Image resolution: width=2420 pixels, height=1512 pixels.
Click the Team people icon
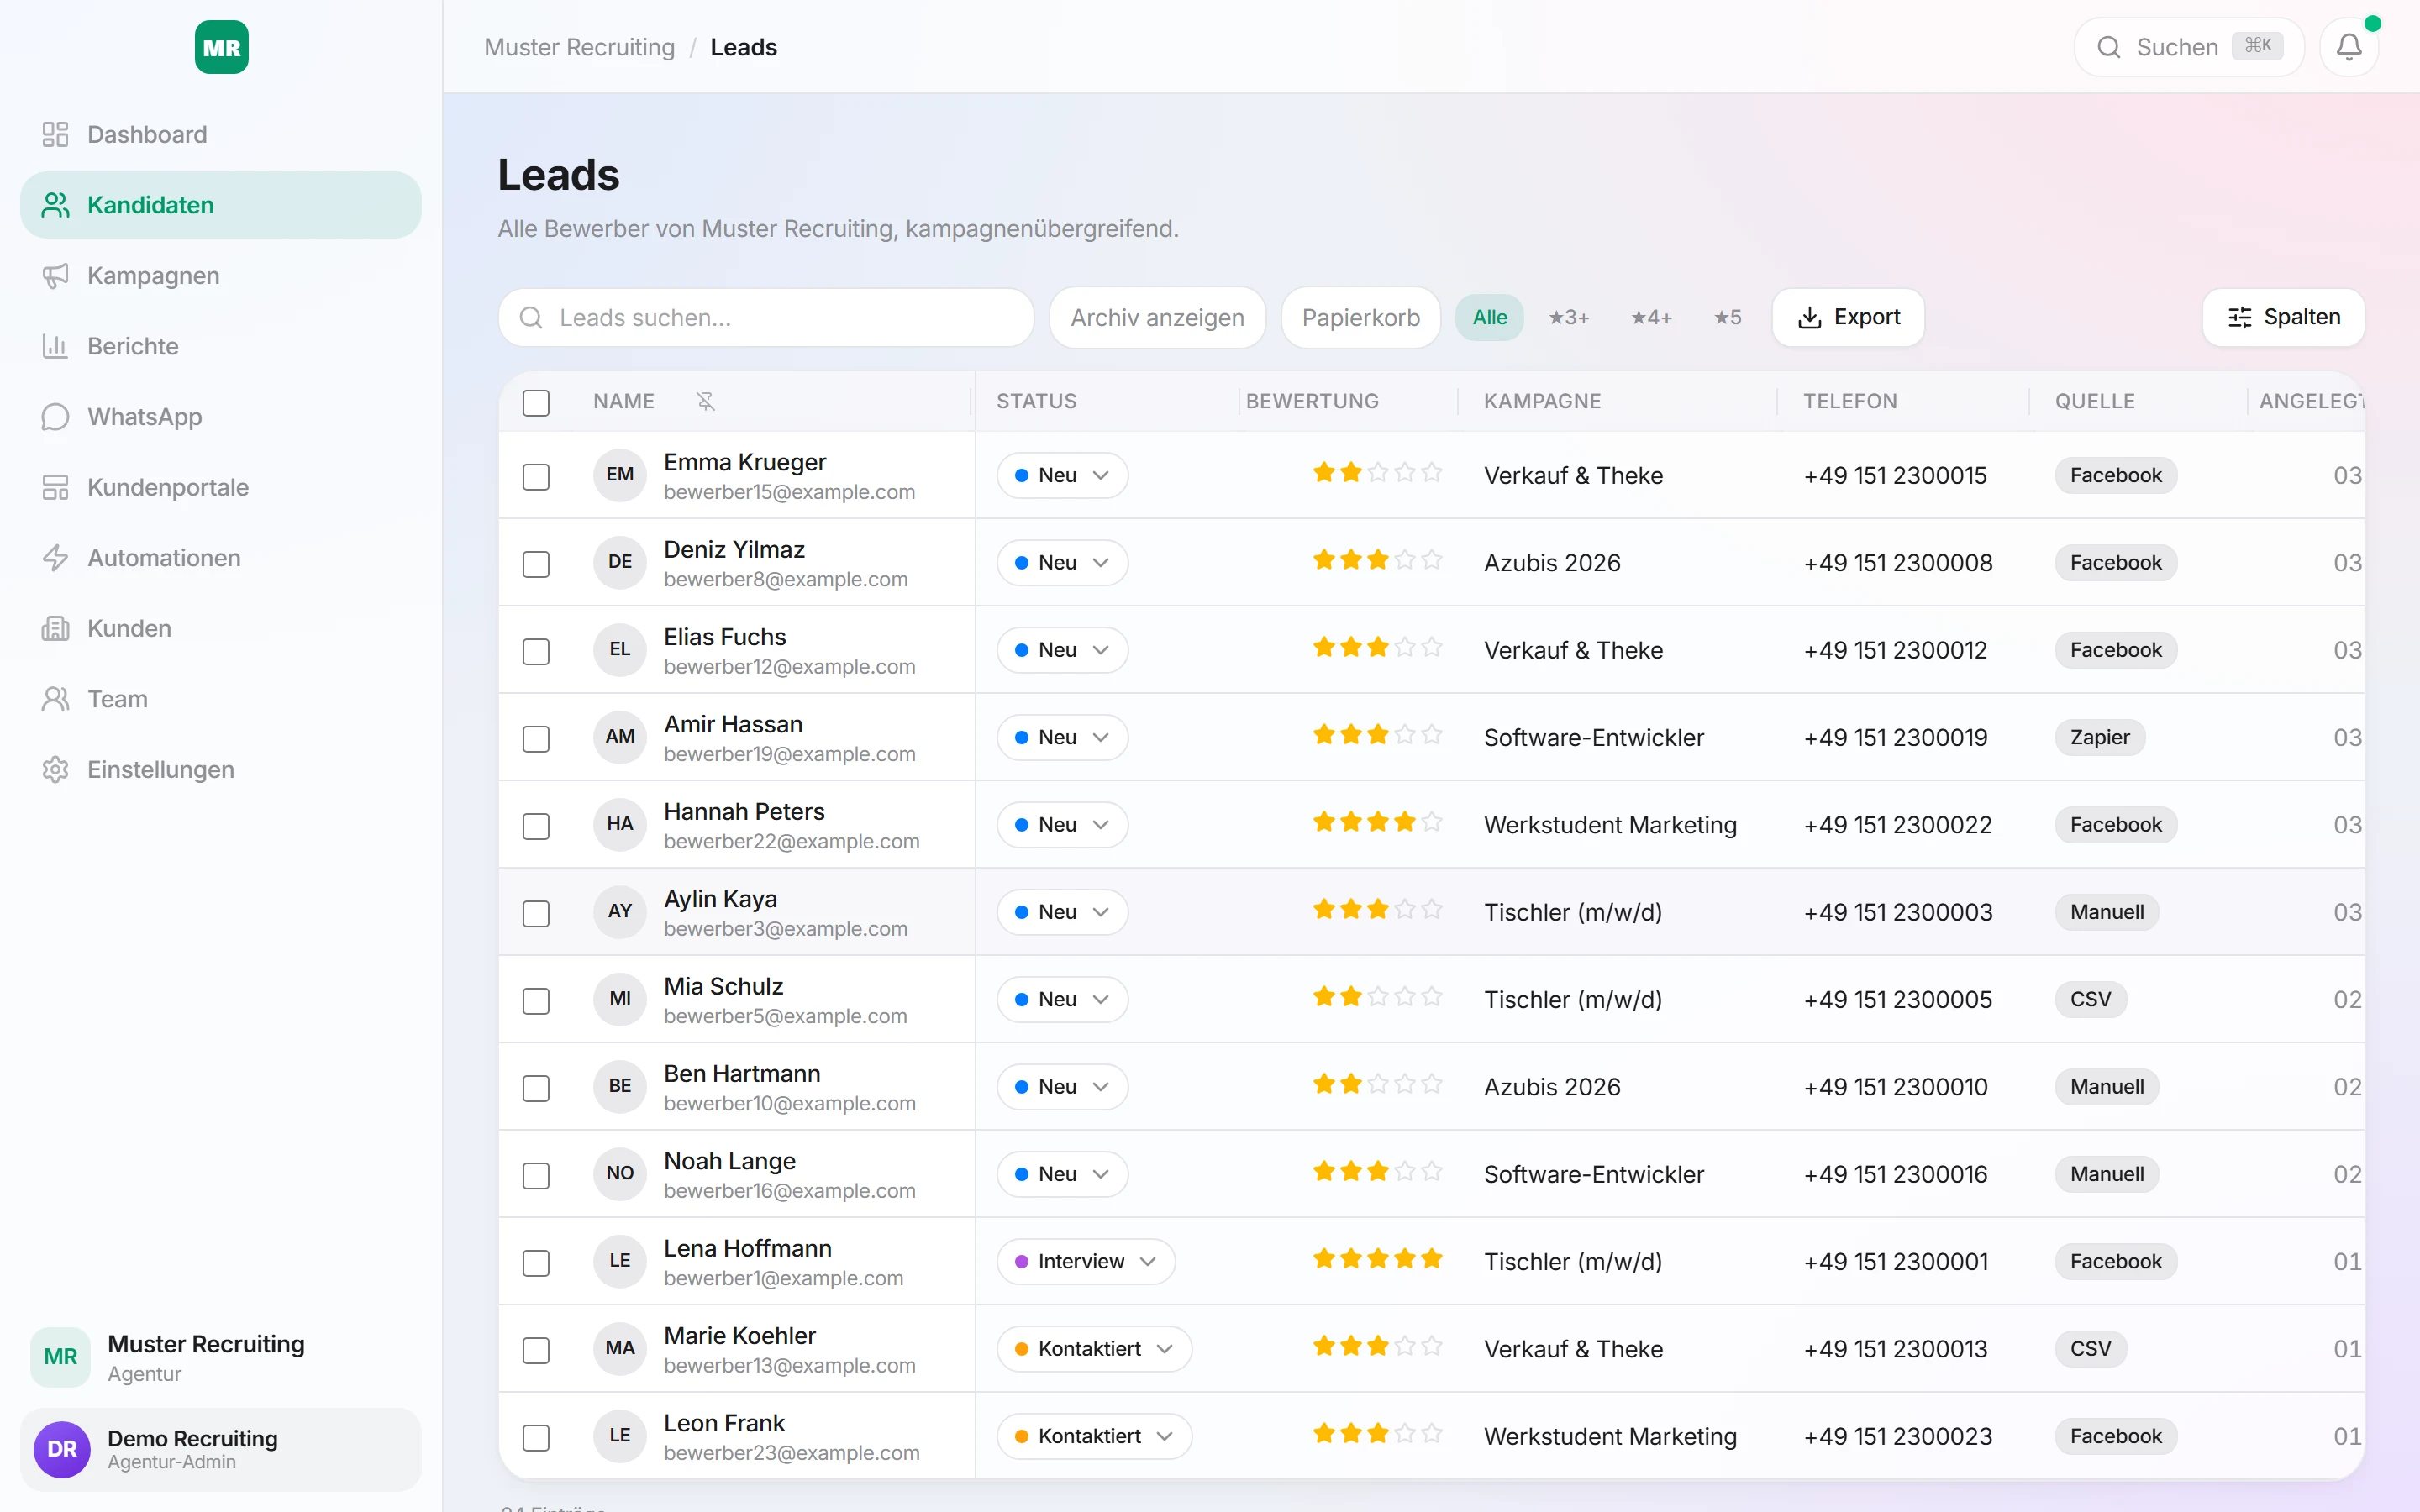55,699
